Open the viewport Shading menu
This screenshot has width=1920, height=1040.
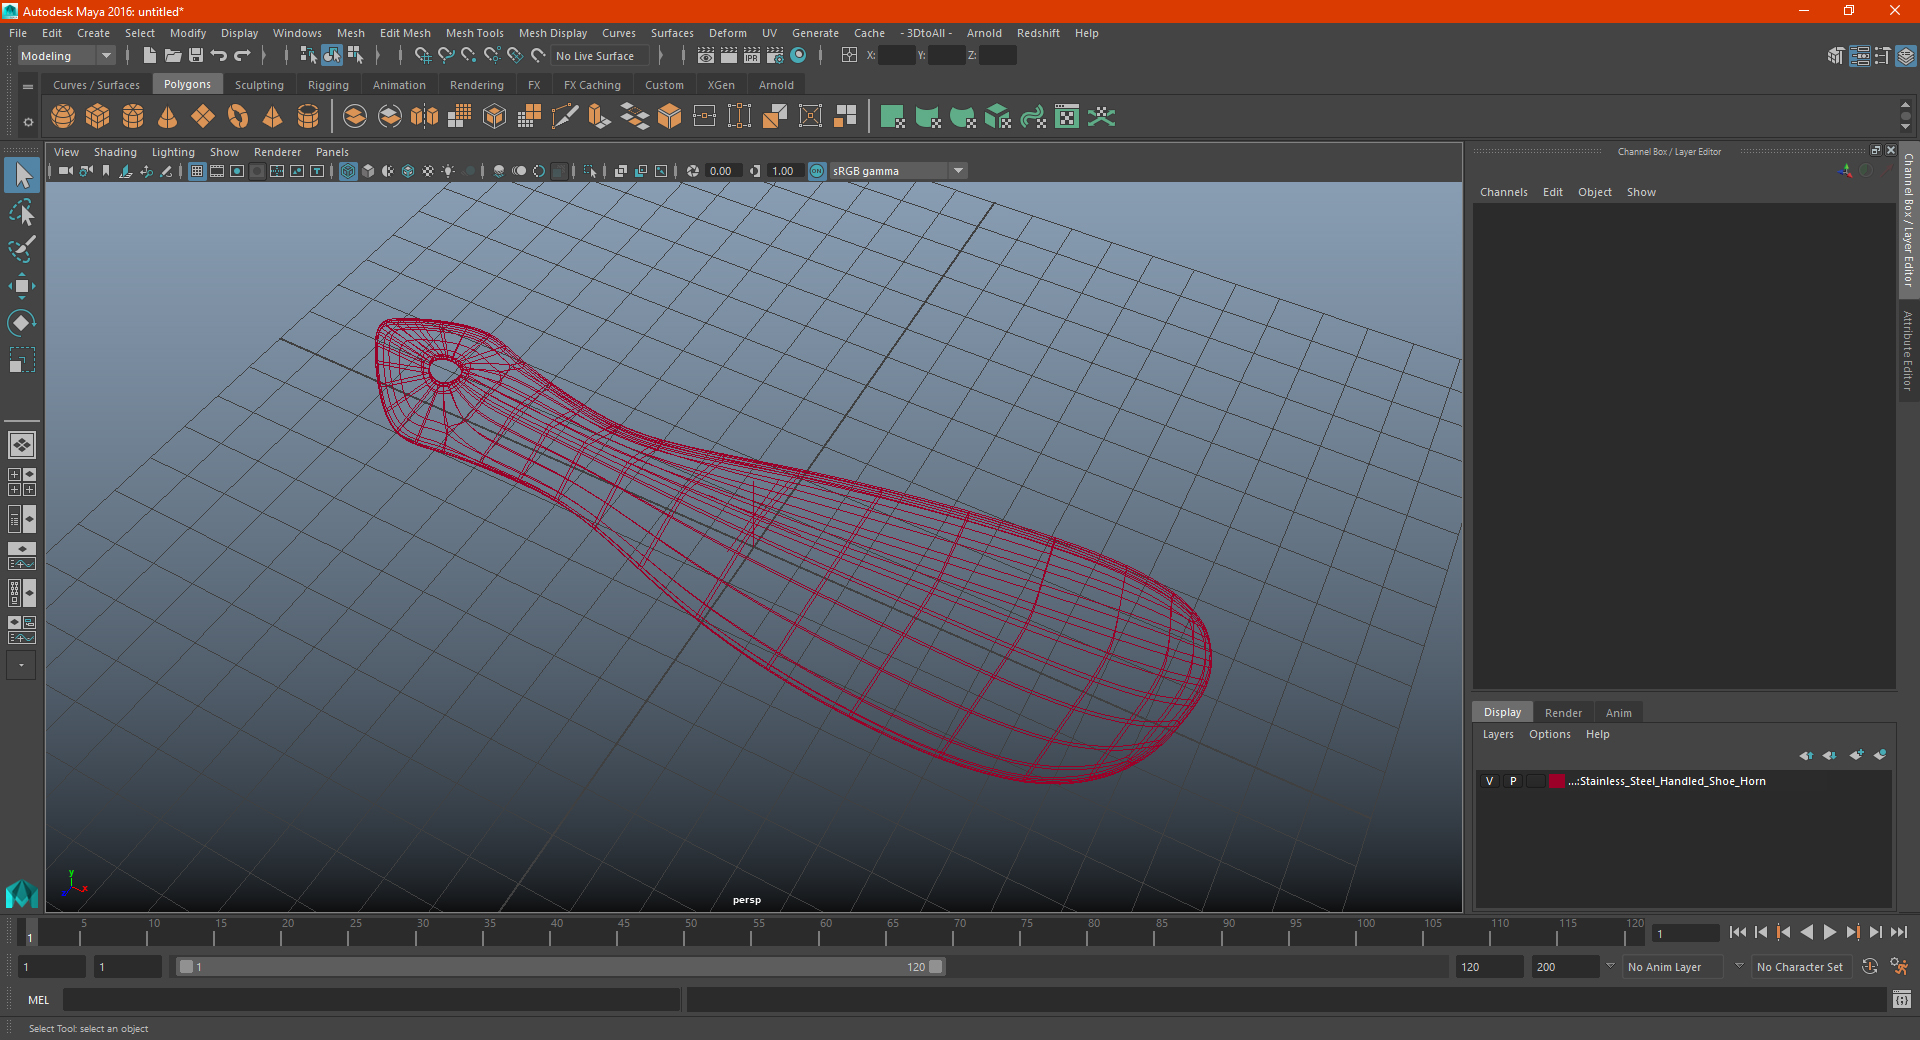115,152
